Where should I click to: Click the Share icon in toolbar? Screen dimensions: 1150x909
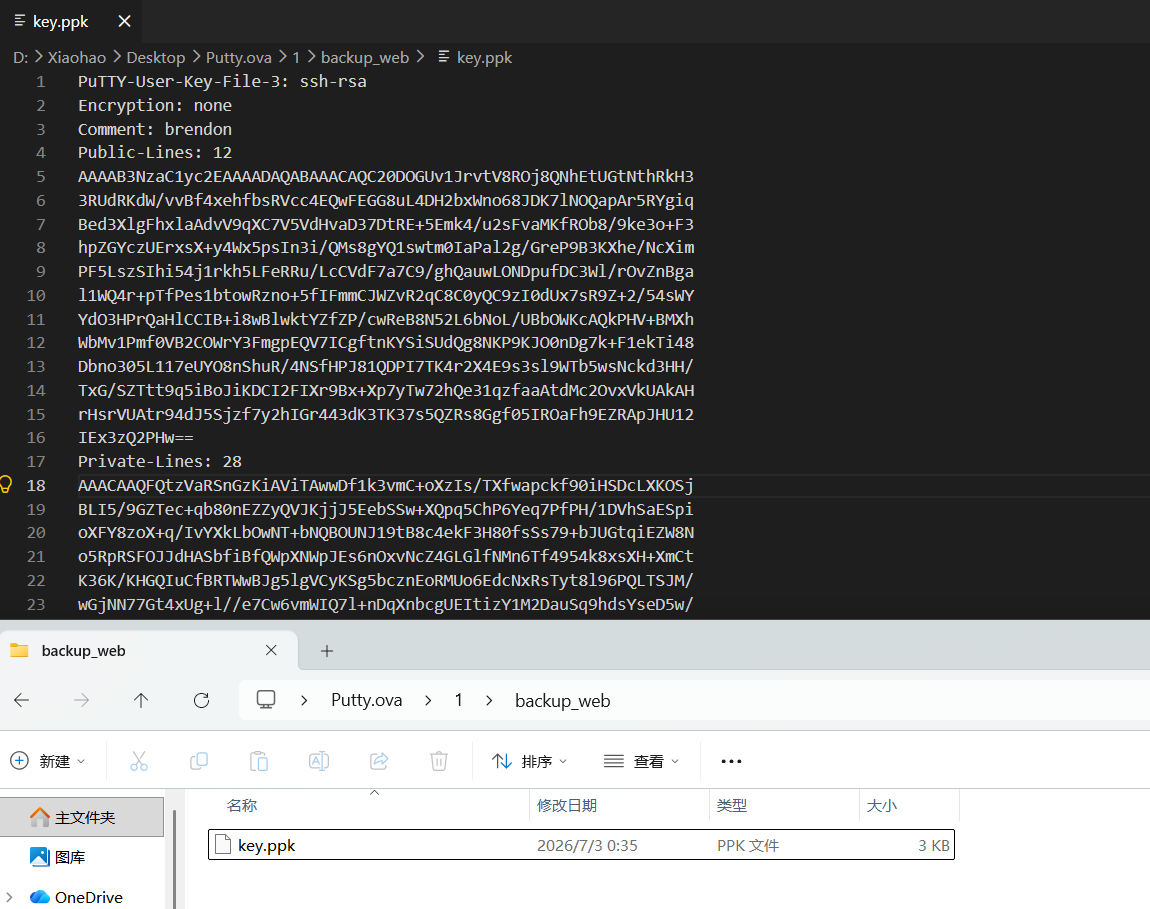379,761
